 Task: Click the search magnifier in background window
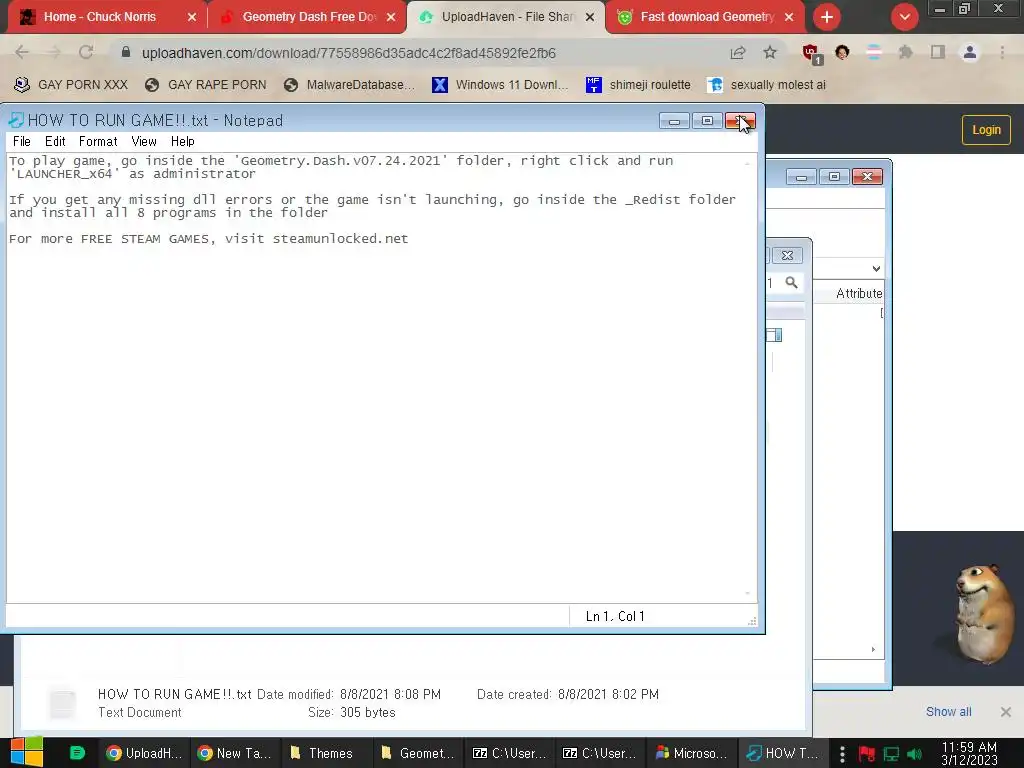click(x=792, y=283)
